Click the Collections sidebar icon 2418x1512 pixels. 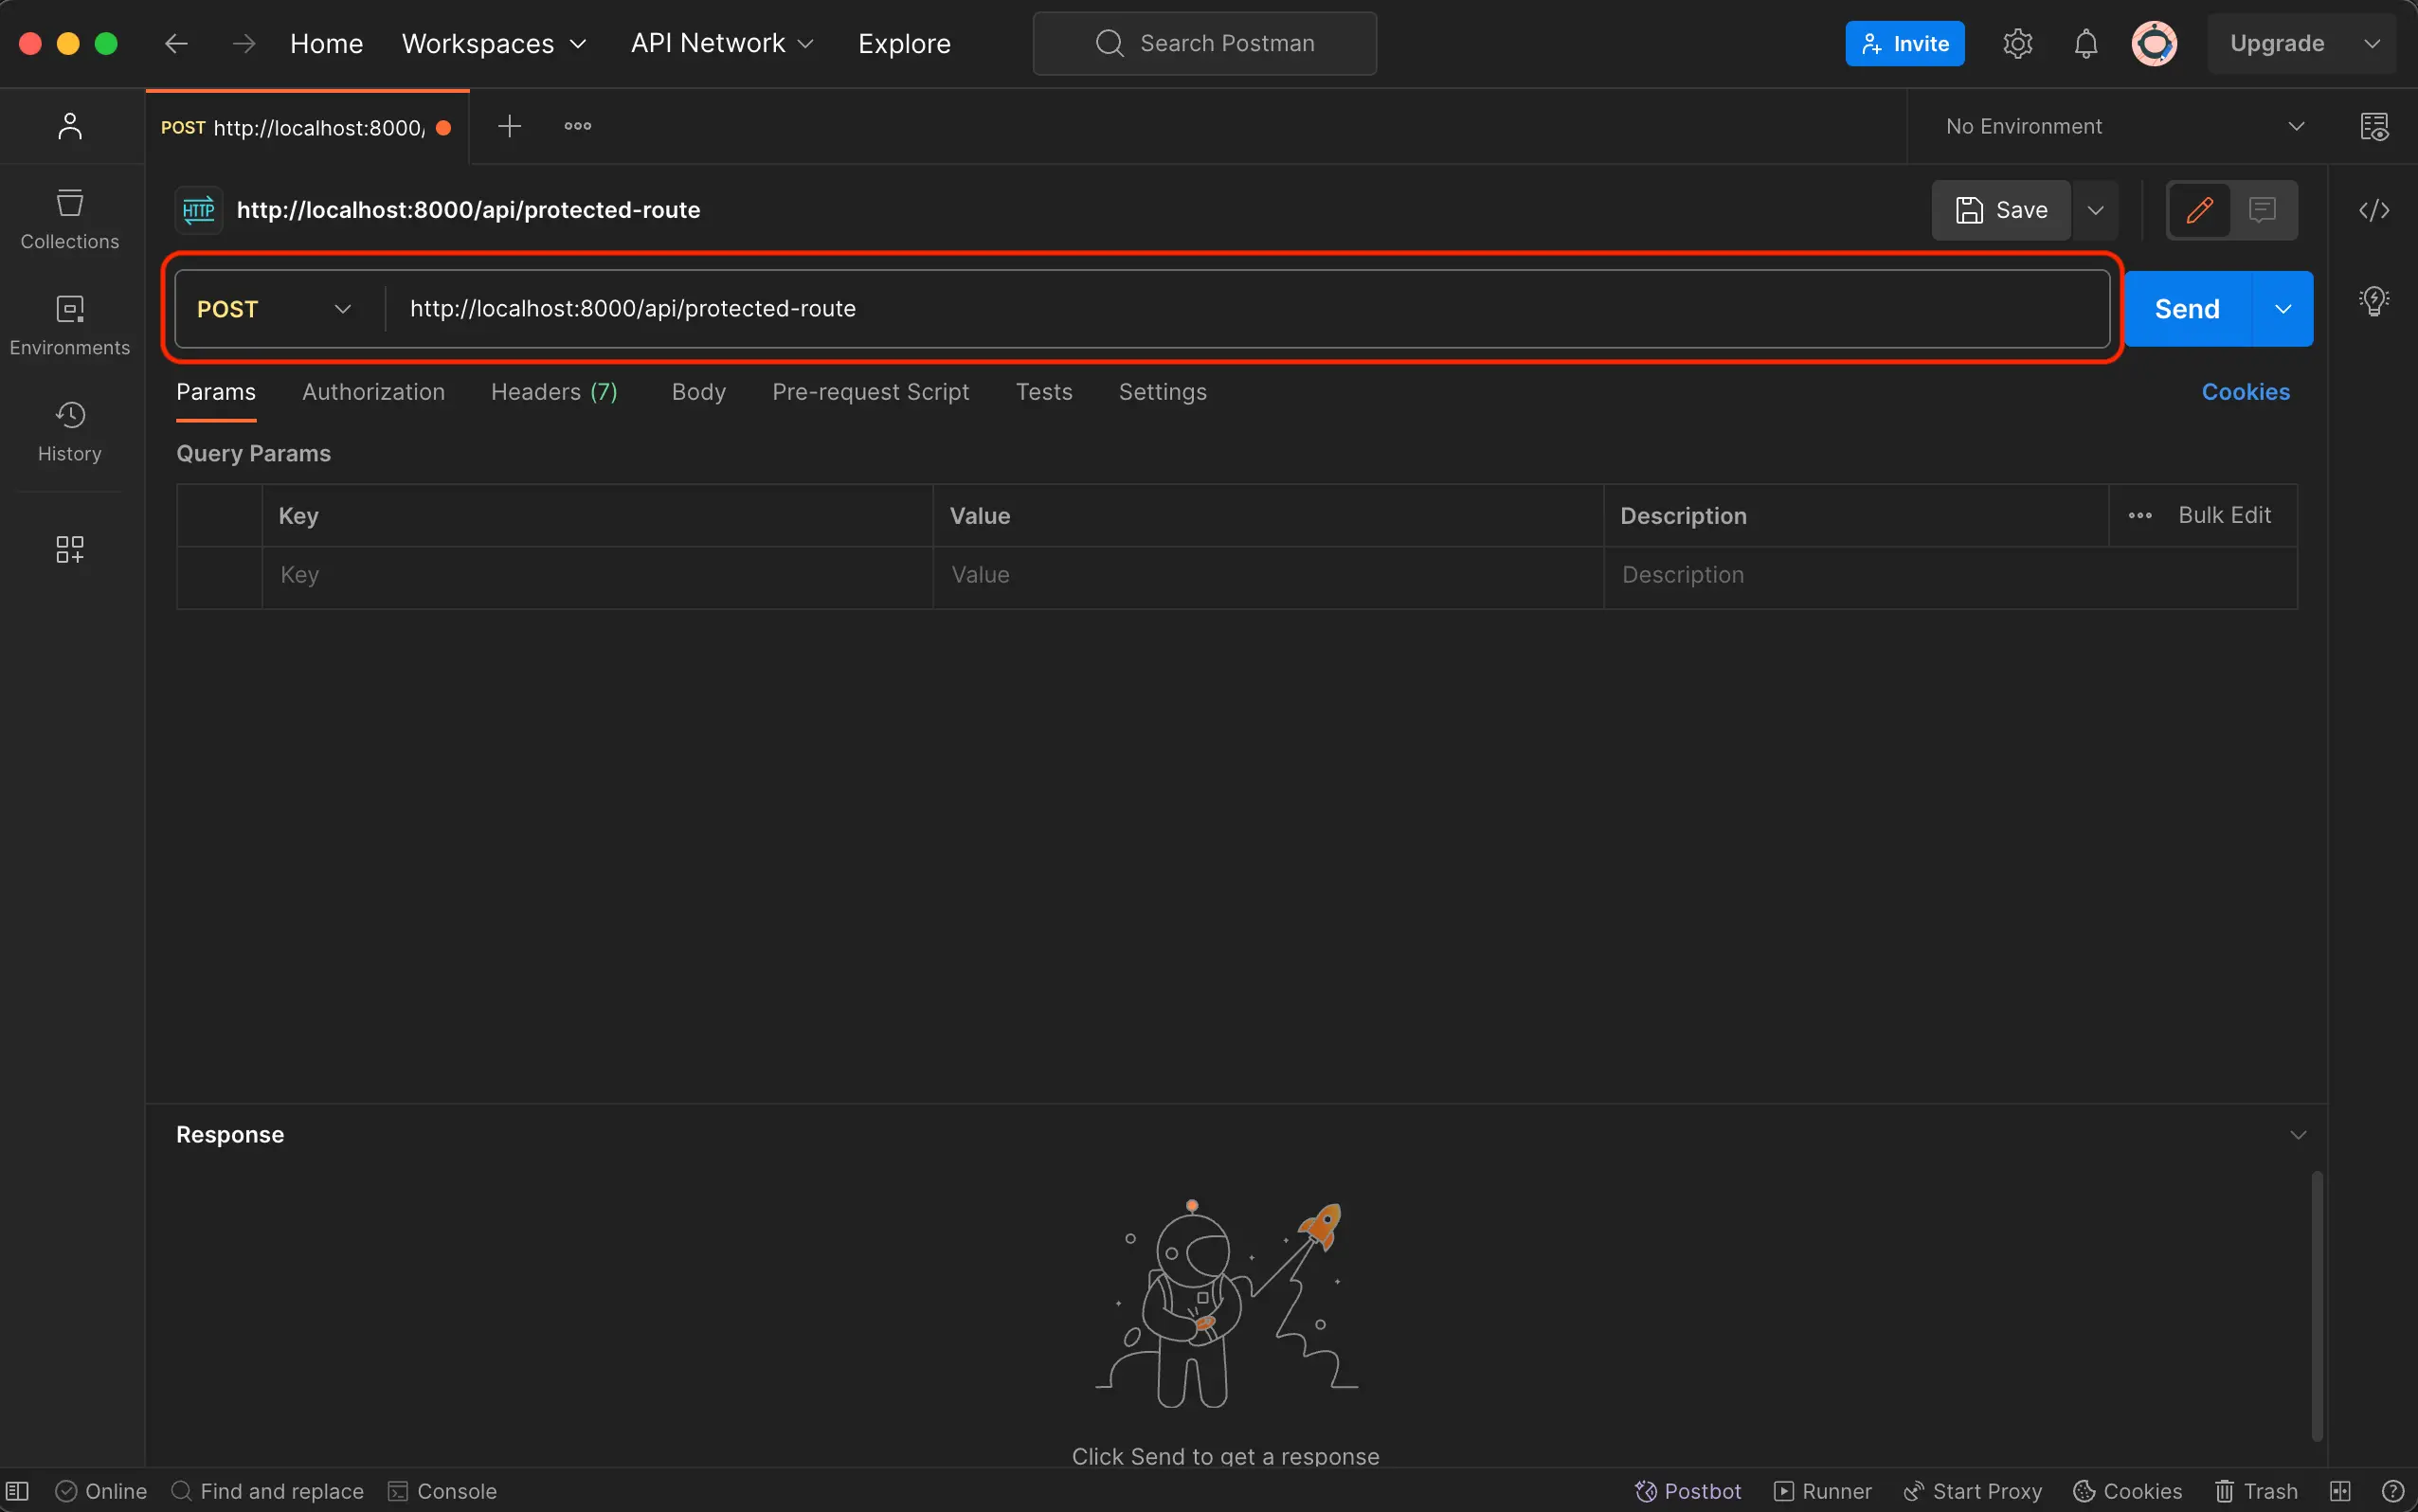(70, 218)
